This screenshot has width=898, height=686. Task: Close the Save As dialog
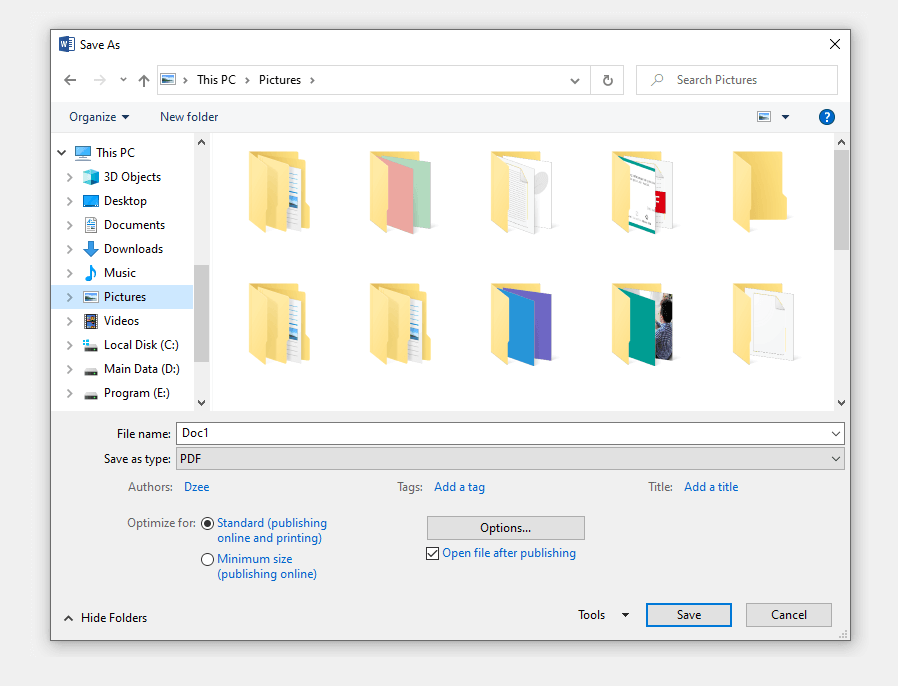pos(835,44)
